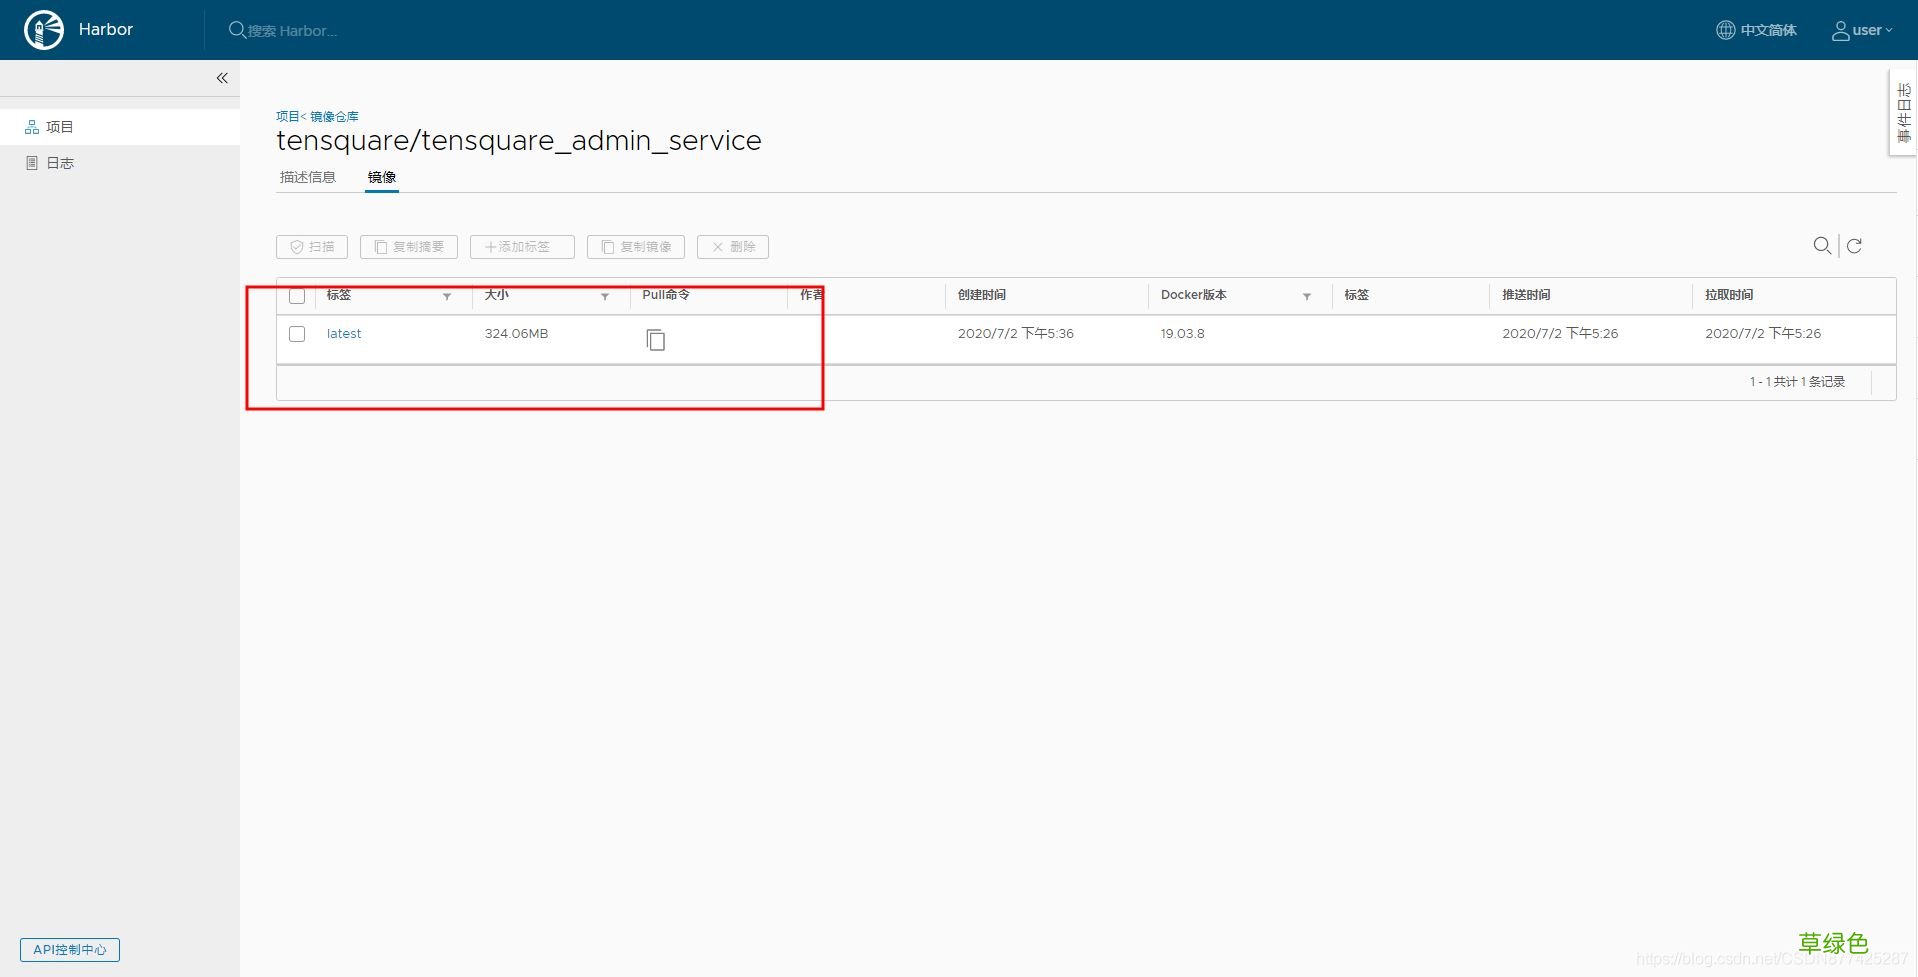Click the 复制镜像 button

[x=636, y=247]
